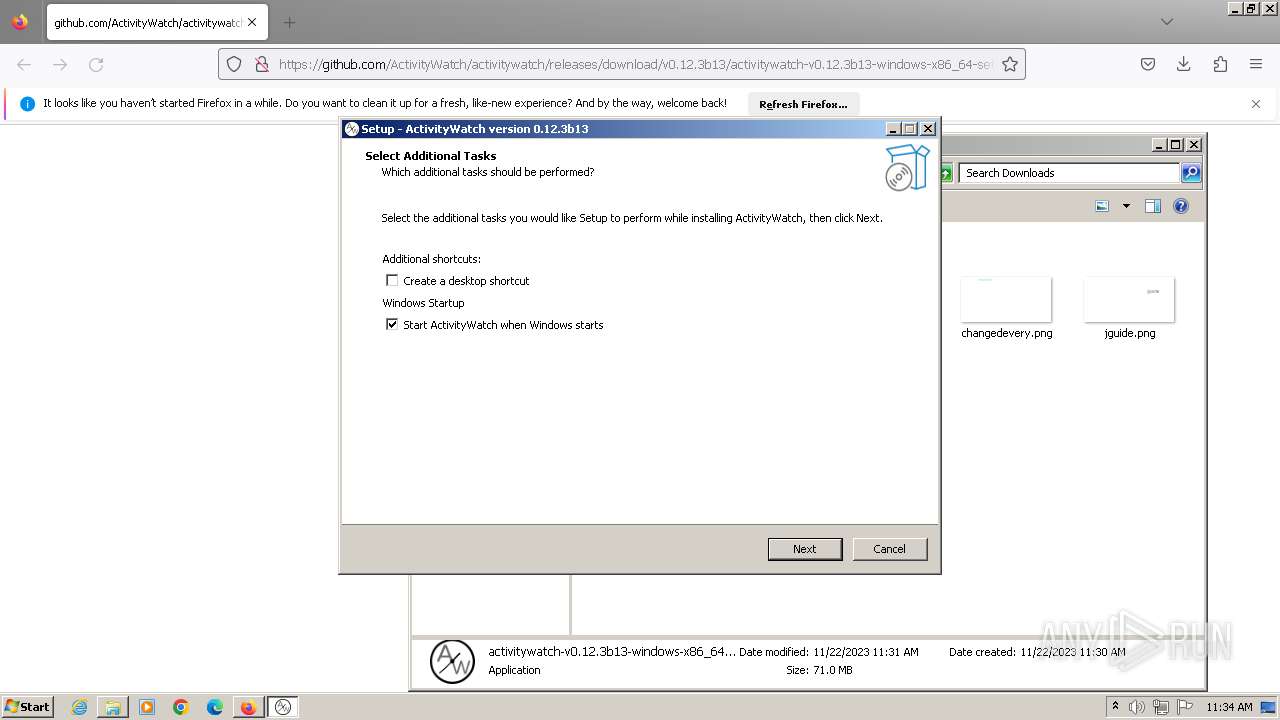Dismiss the Firefox refresh notification bar
The height and width of the screenshot is (720, 1280).
click(1256, 104)
